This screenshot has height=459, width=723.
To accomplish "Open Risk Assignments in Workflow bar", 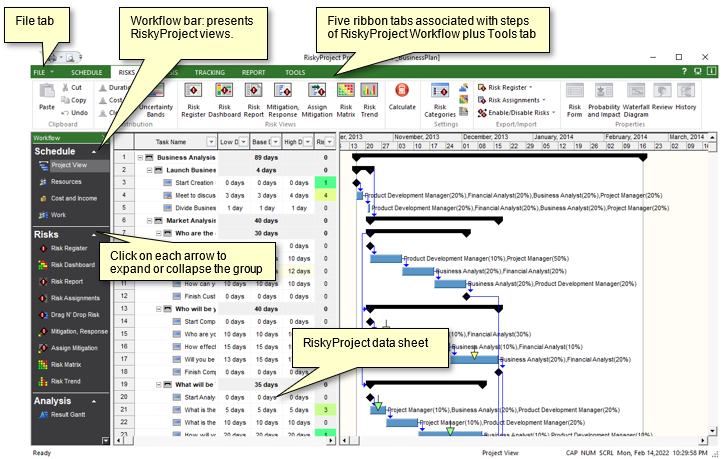I will coord(71,298).
